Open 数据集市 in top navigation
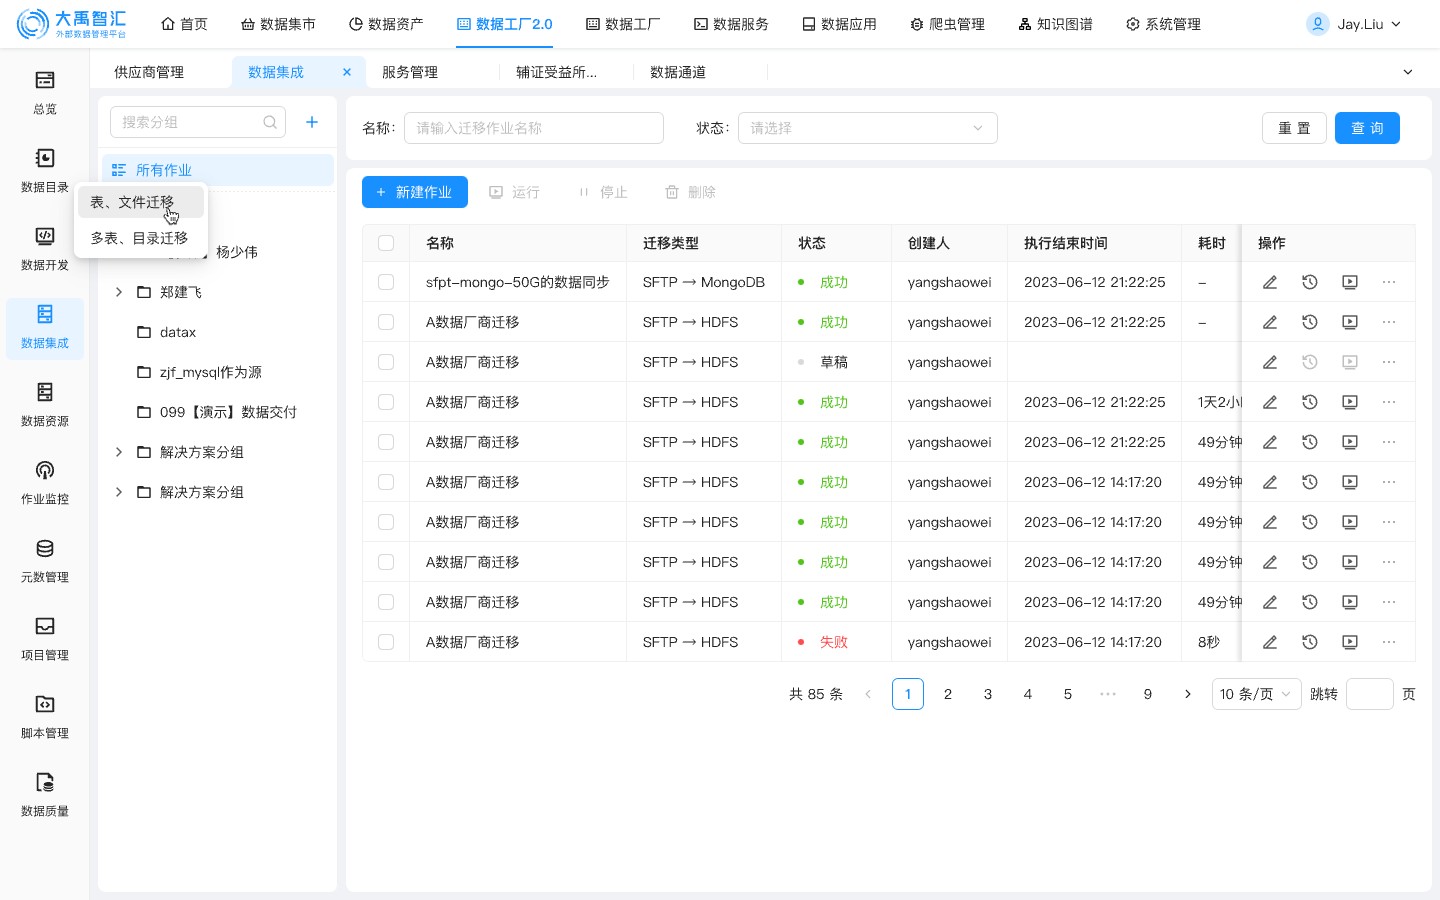 278,24
